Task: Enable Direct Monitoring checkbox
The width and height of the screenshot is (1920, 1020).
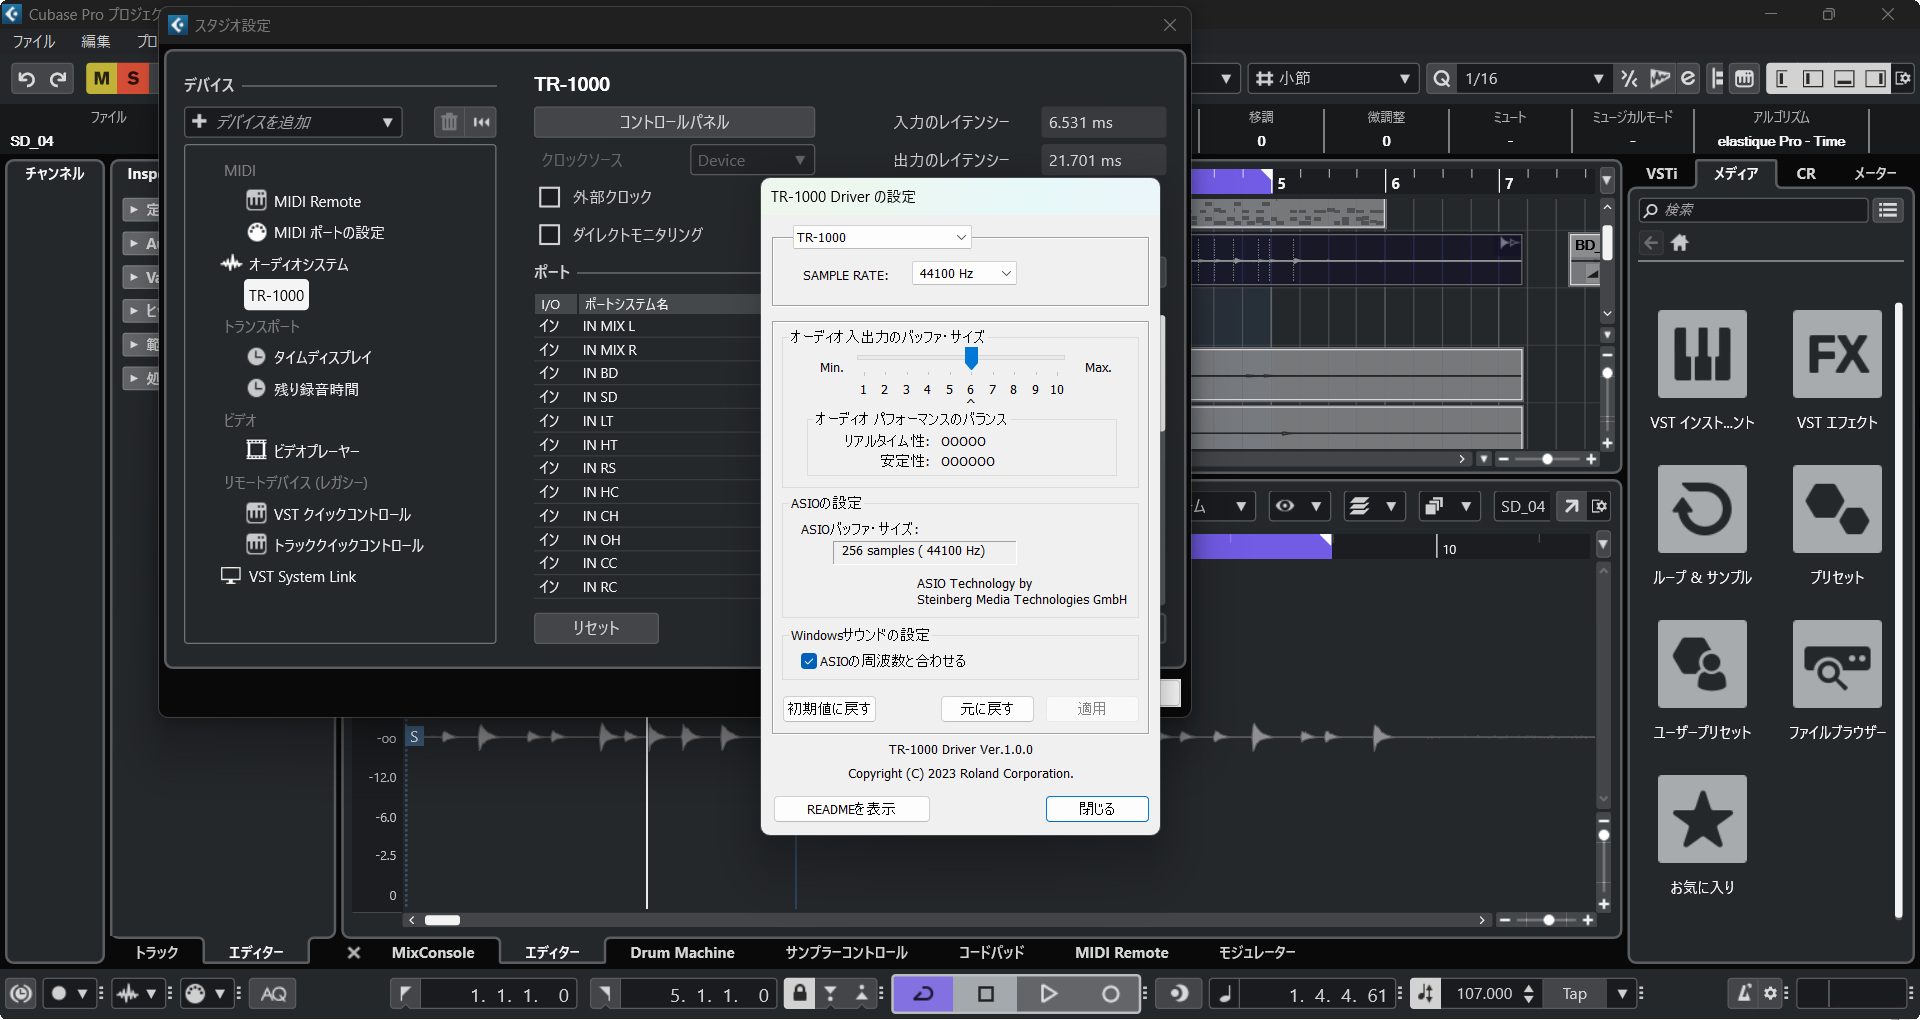Action: [549, 235]
